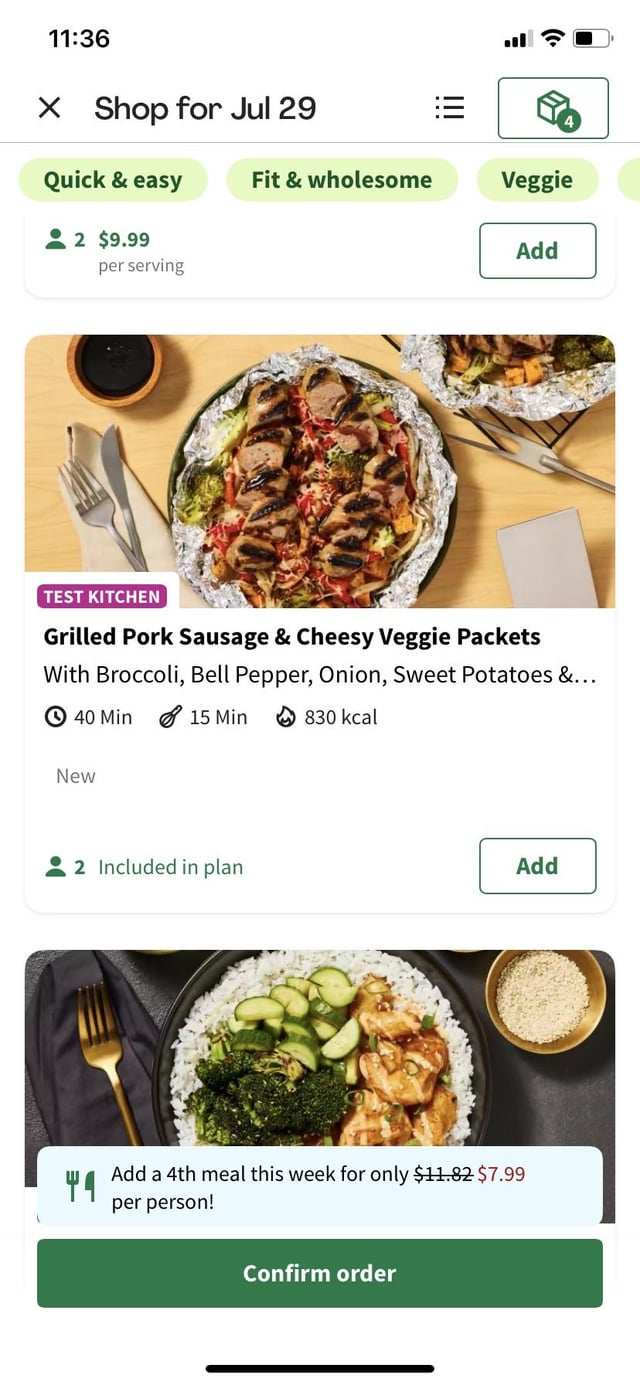
Task: Tap the Test Kitchen badge
Action: [102, 597]
